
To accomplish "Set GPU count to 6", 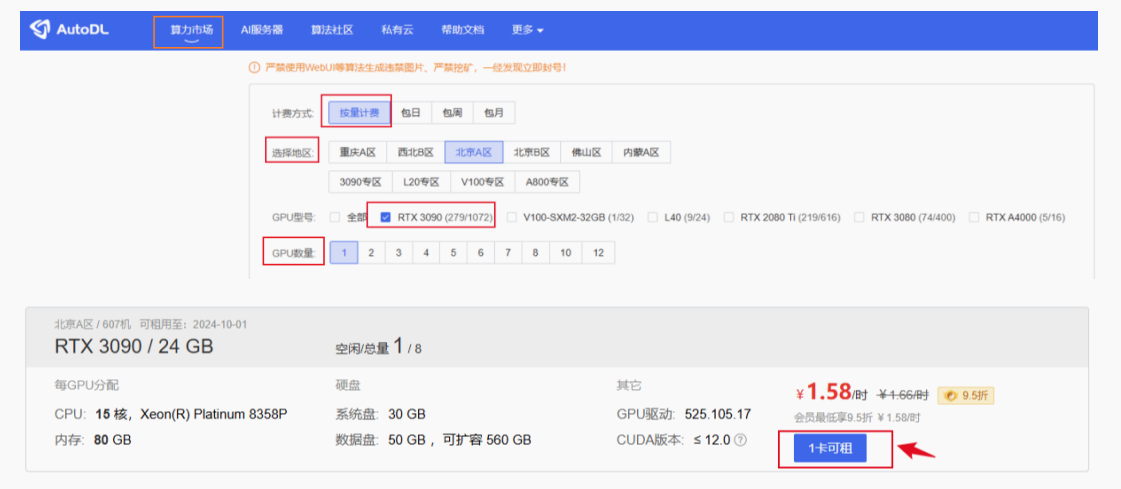I will tap(480, 252).
